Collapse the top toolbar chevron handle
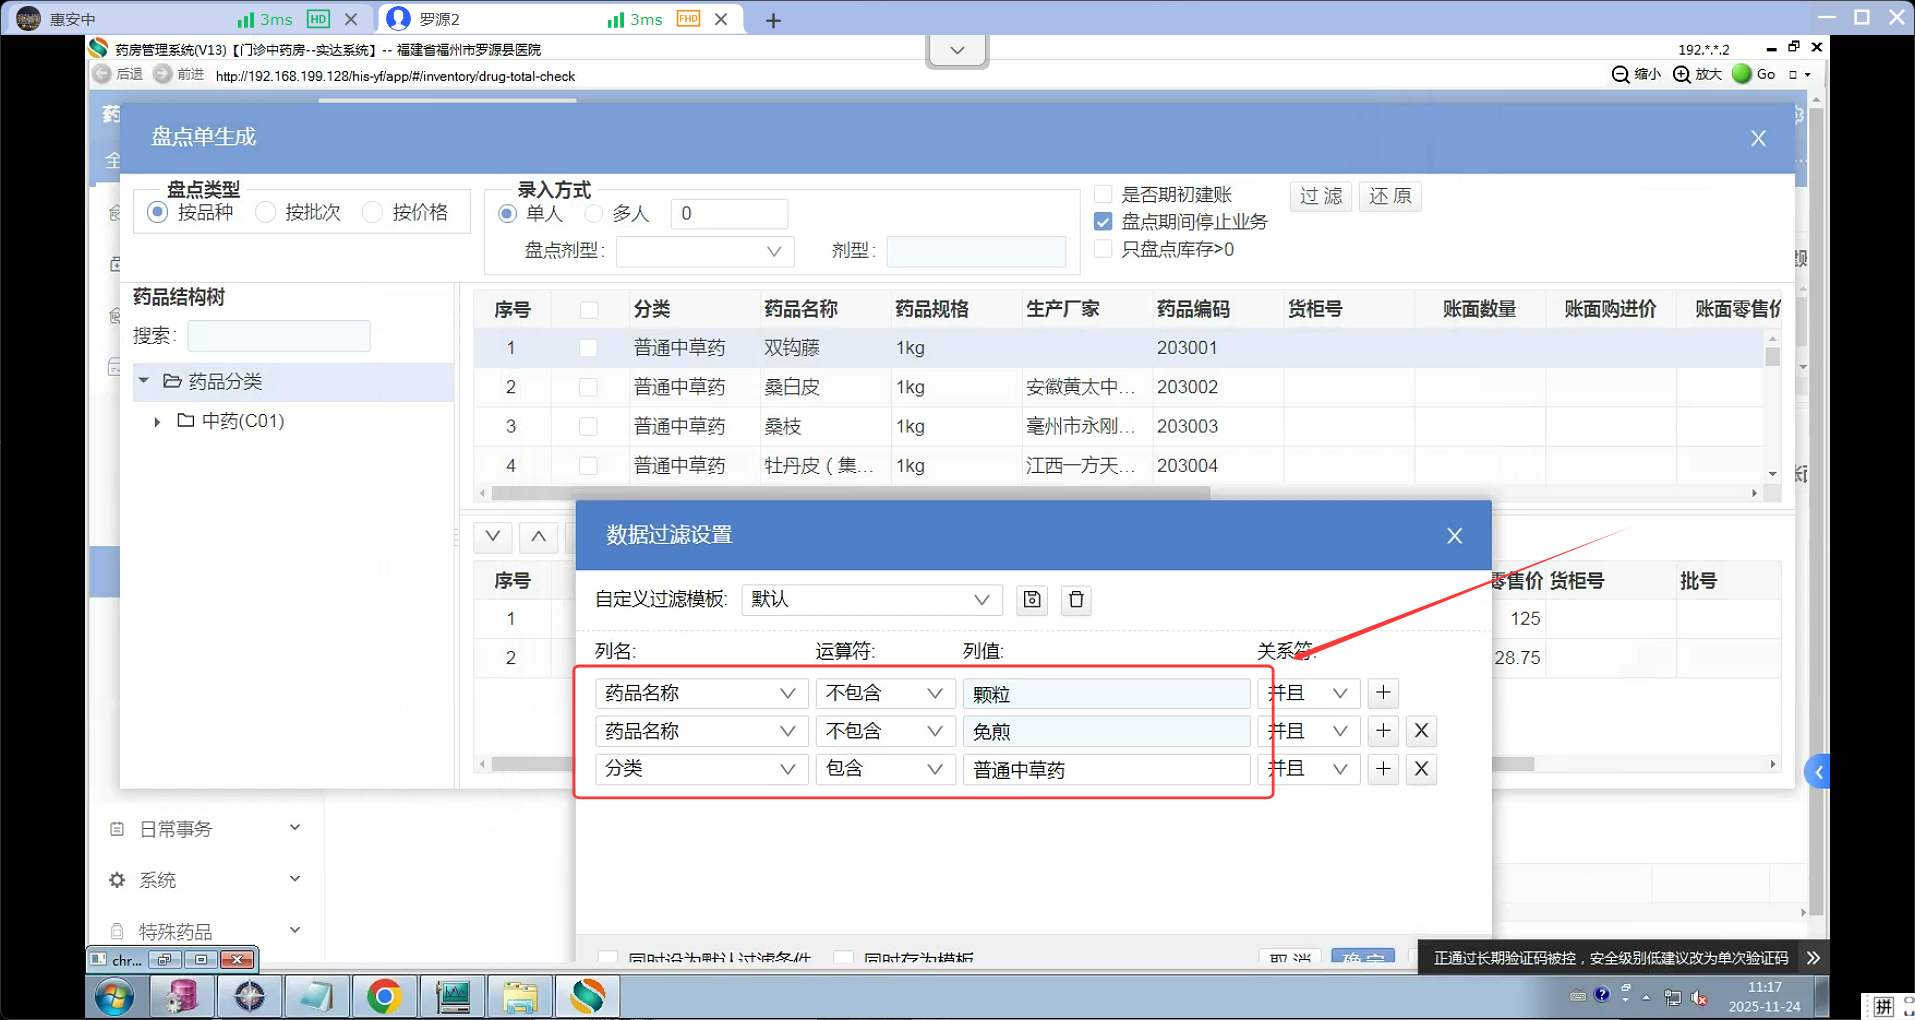1915x1020 pixels. point(957,50)
